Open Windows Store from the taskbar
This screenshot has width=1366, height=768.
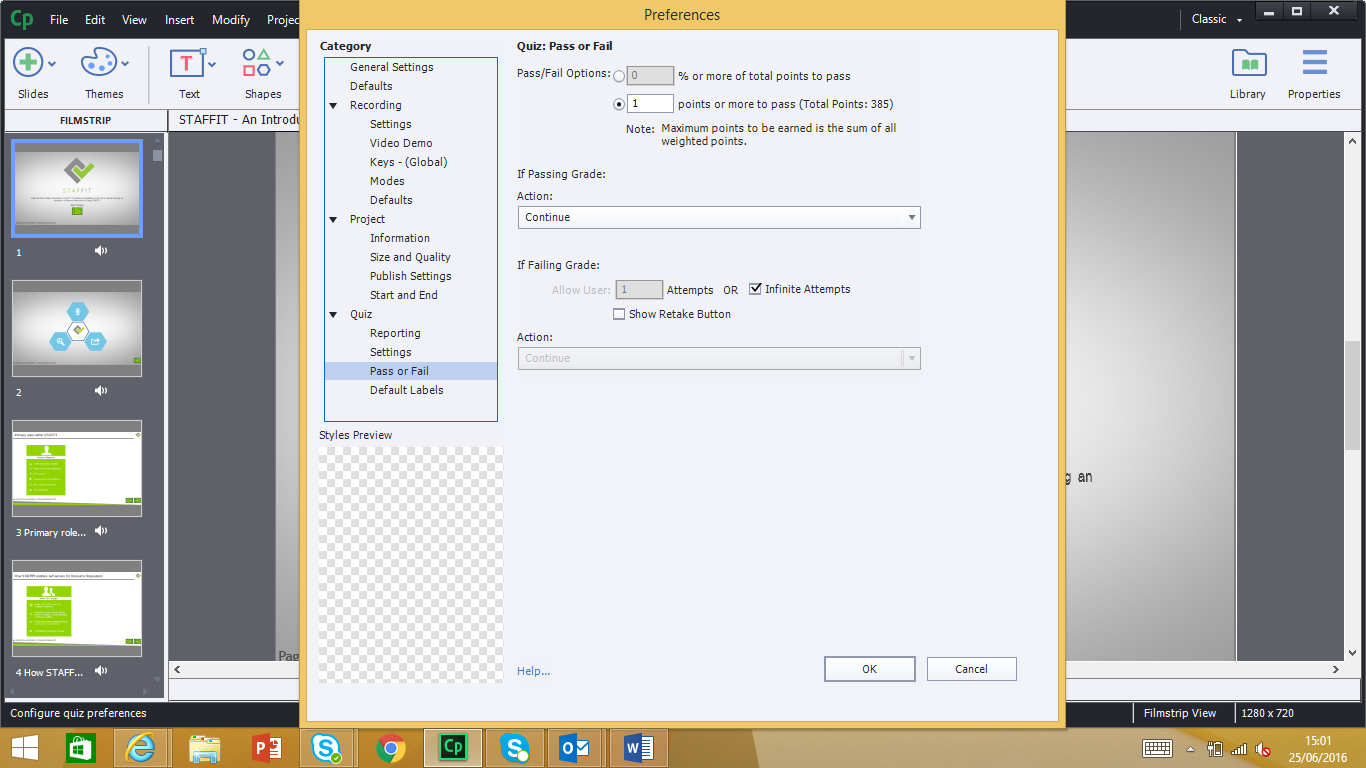click(x=80, y=748)
